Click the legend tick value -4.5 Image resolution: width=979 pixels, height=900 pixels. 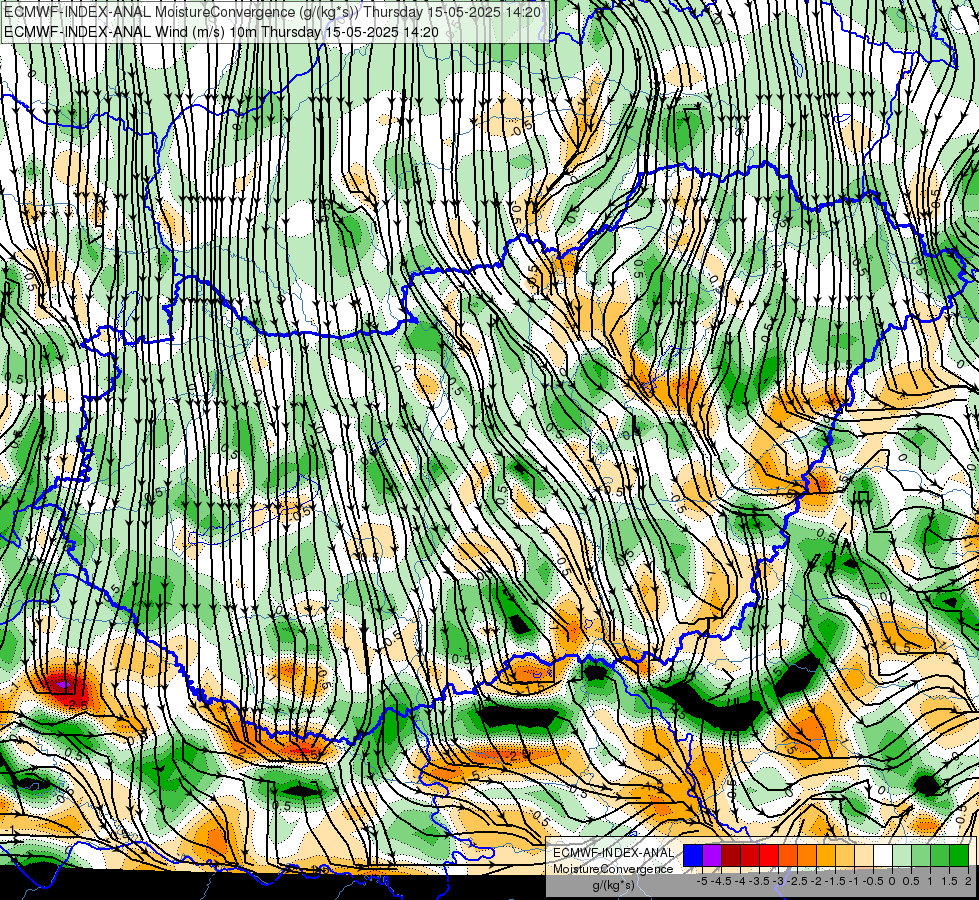(721, 881)
